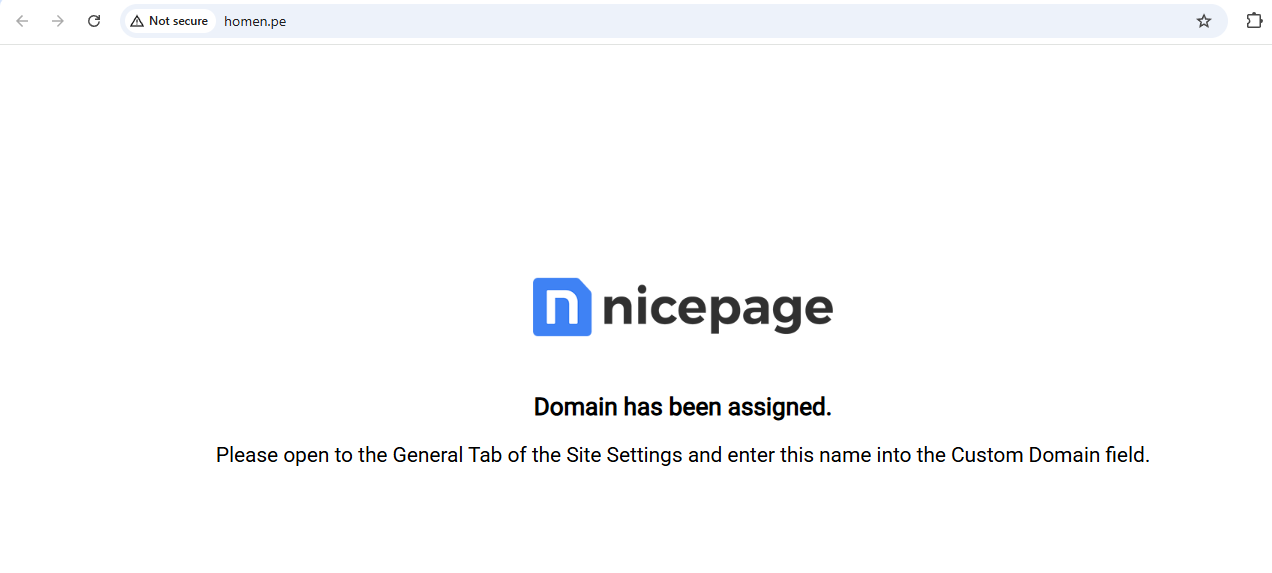Reload the homen.pe page
Image resolution: width=1272 pixels, height=573 pixels.
[94, 21]
